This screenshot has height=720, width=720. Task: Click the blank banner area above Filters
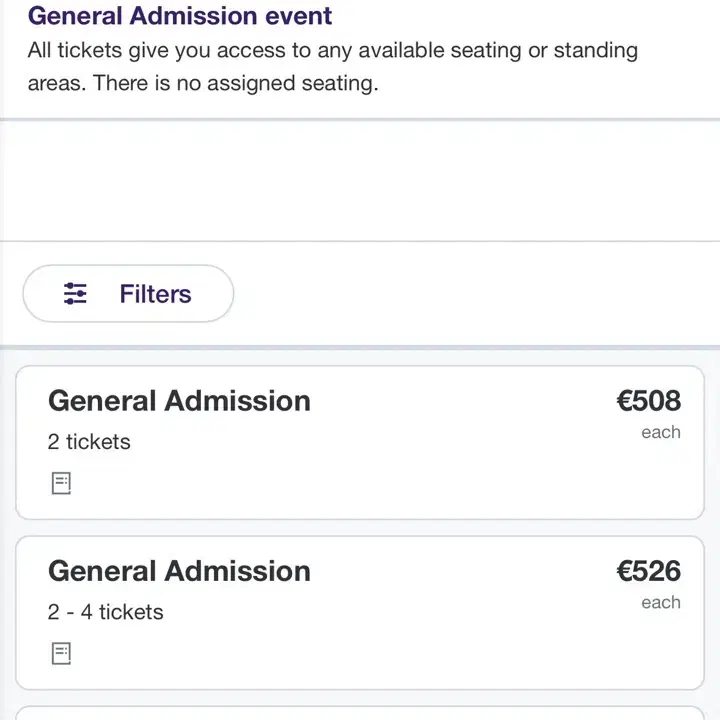360,180
